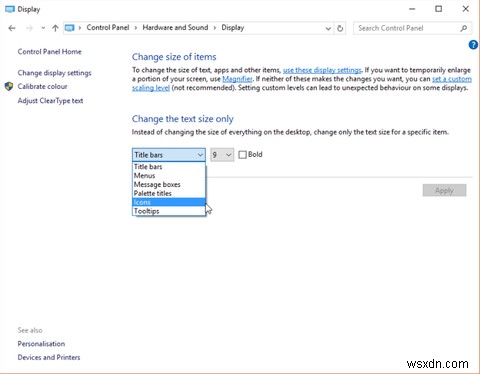Click the Forward arrow navigation icon
This screenshot has width=480, height=374.
coord(29,28)
